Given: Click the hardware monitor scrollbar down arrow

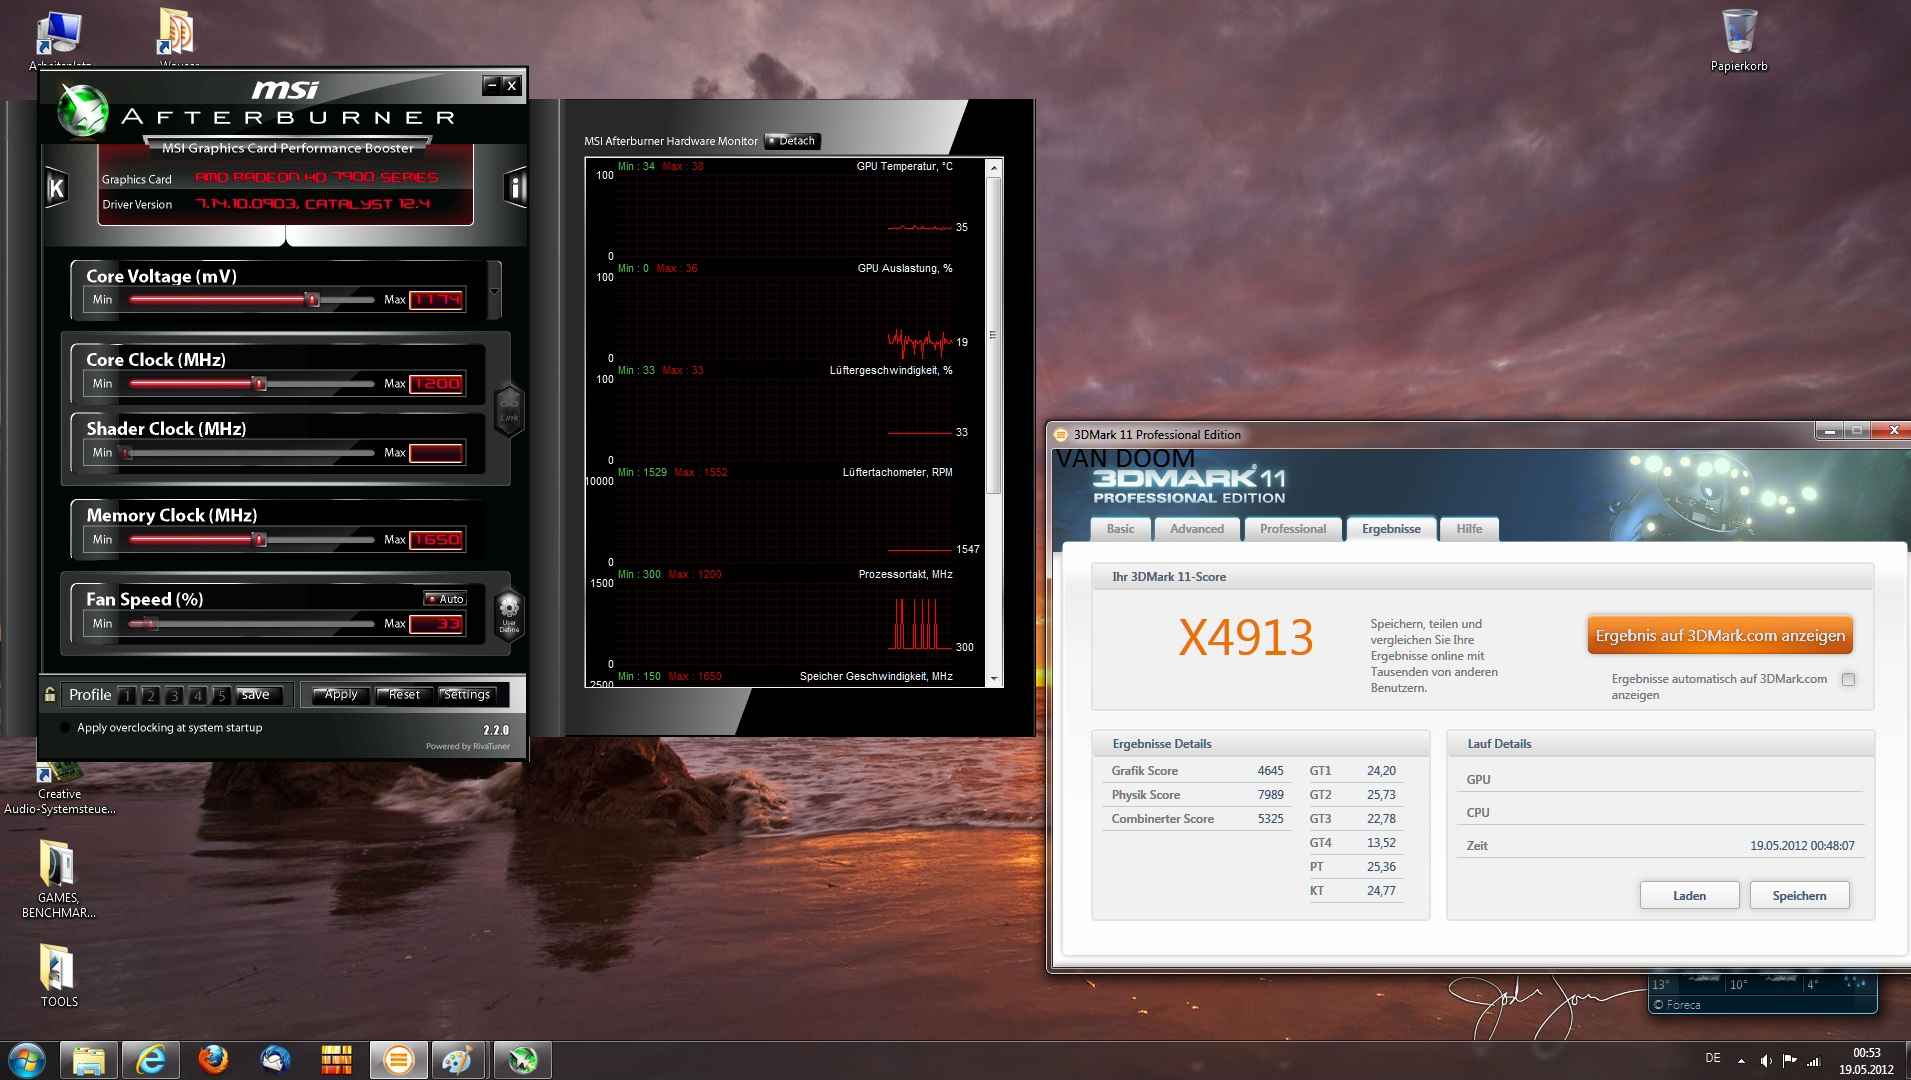Looking at the screenshot, I should pos(993,678).
